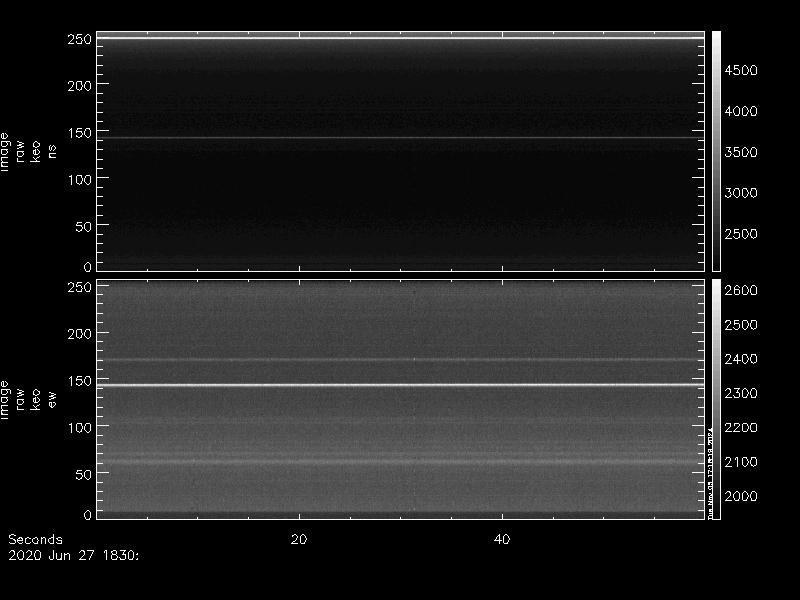
Task: Click the faint horizontal line in the ns keogram
Action: (x=400, y=138)
